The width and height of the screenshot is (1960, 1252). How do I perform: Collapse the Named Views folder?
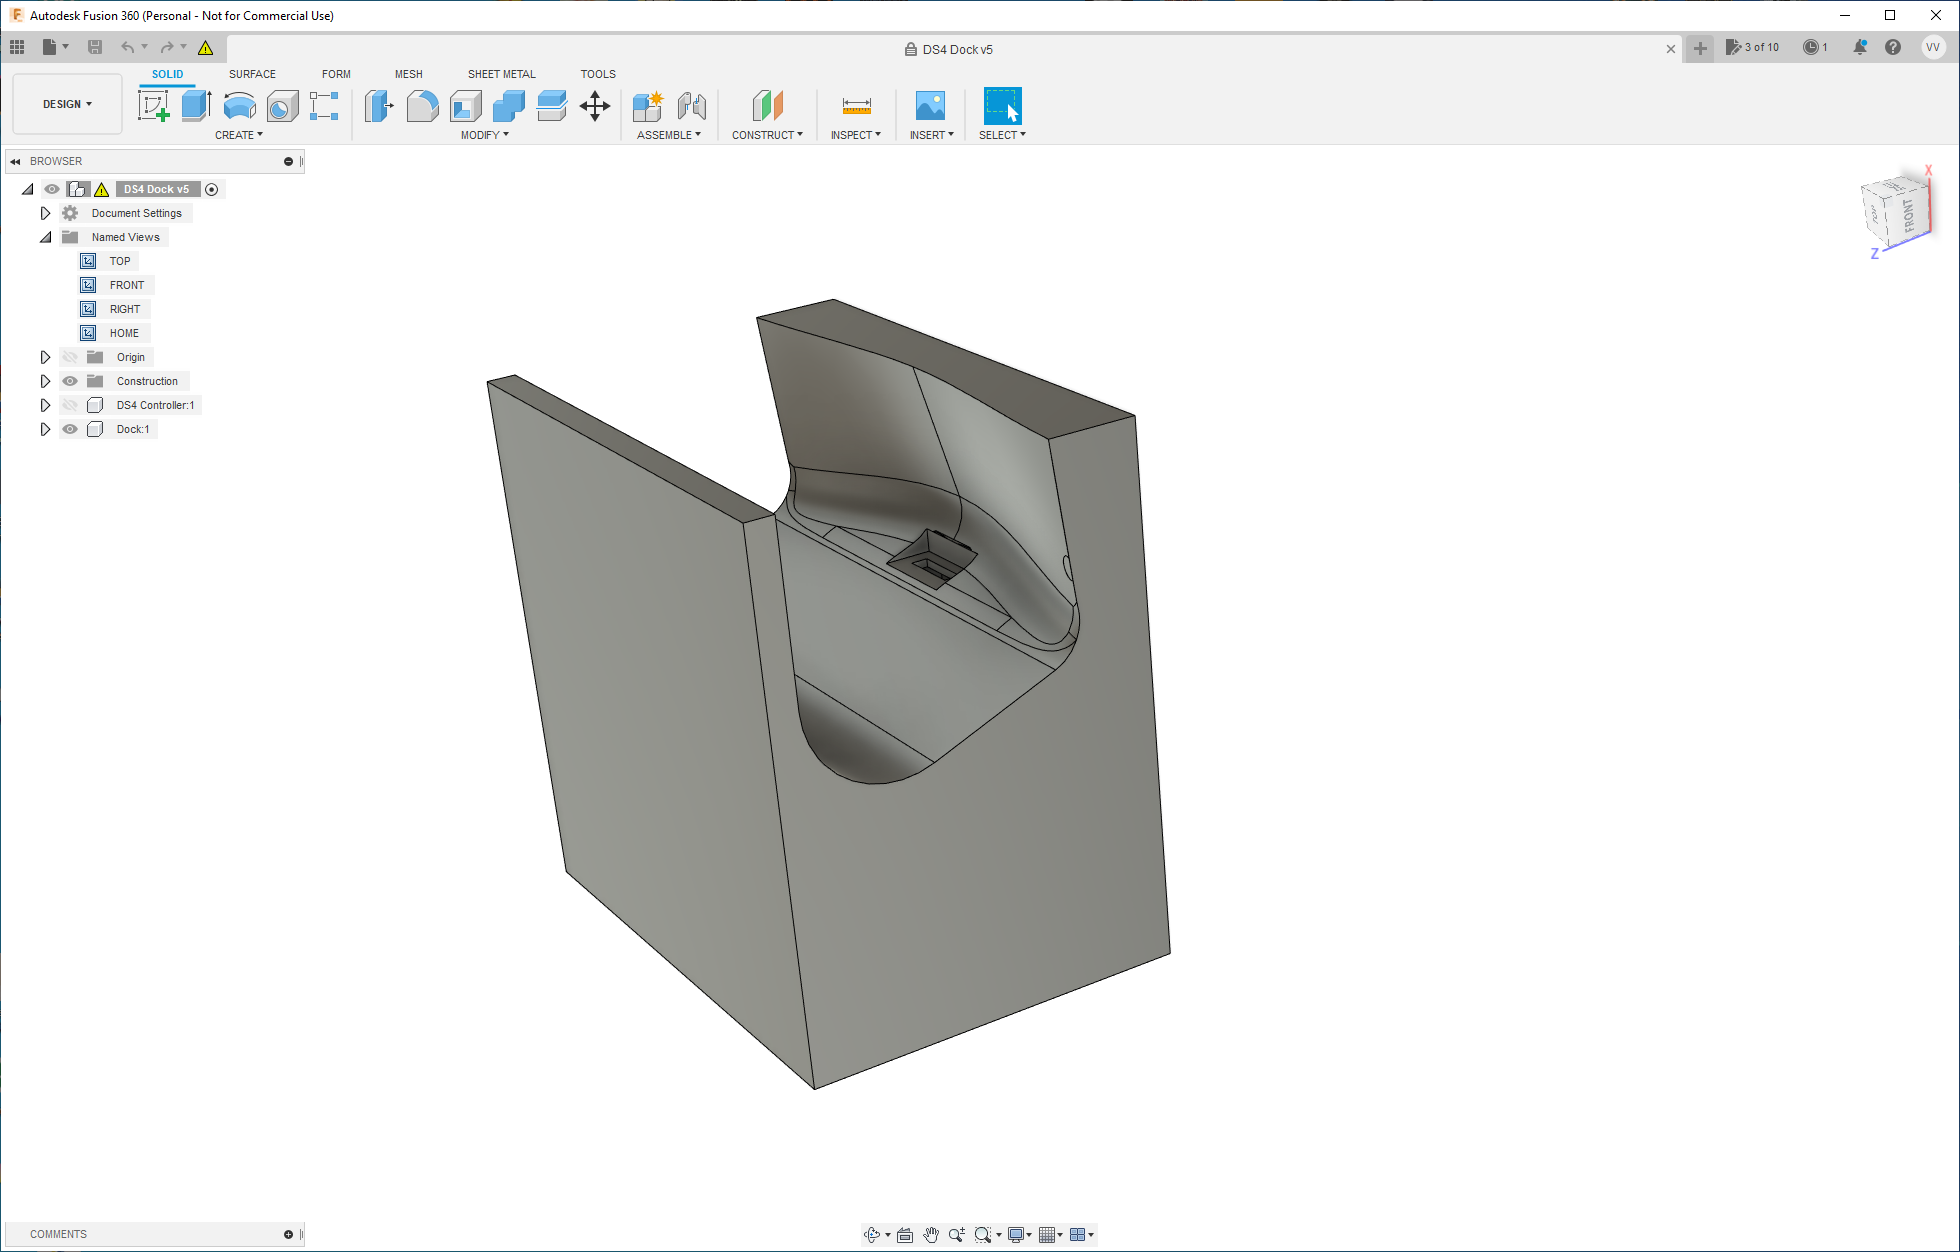click(x=45, y=237)
